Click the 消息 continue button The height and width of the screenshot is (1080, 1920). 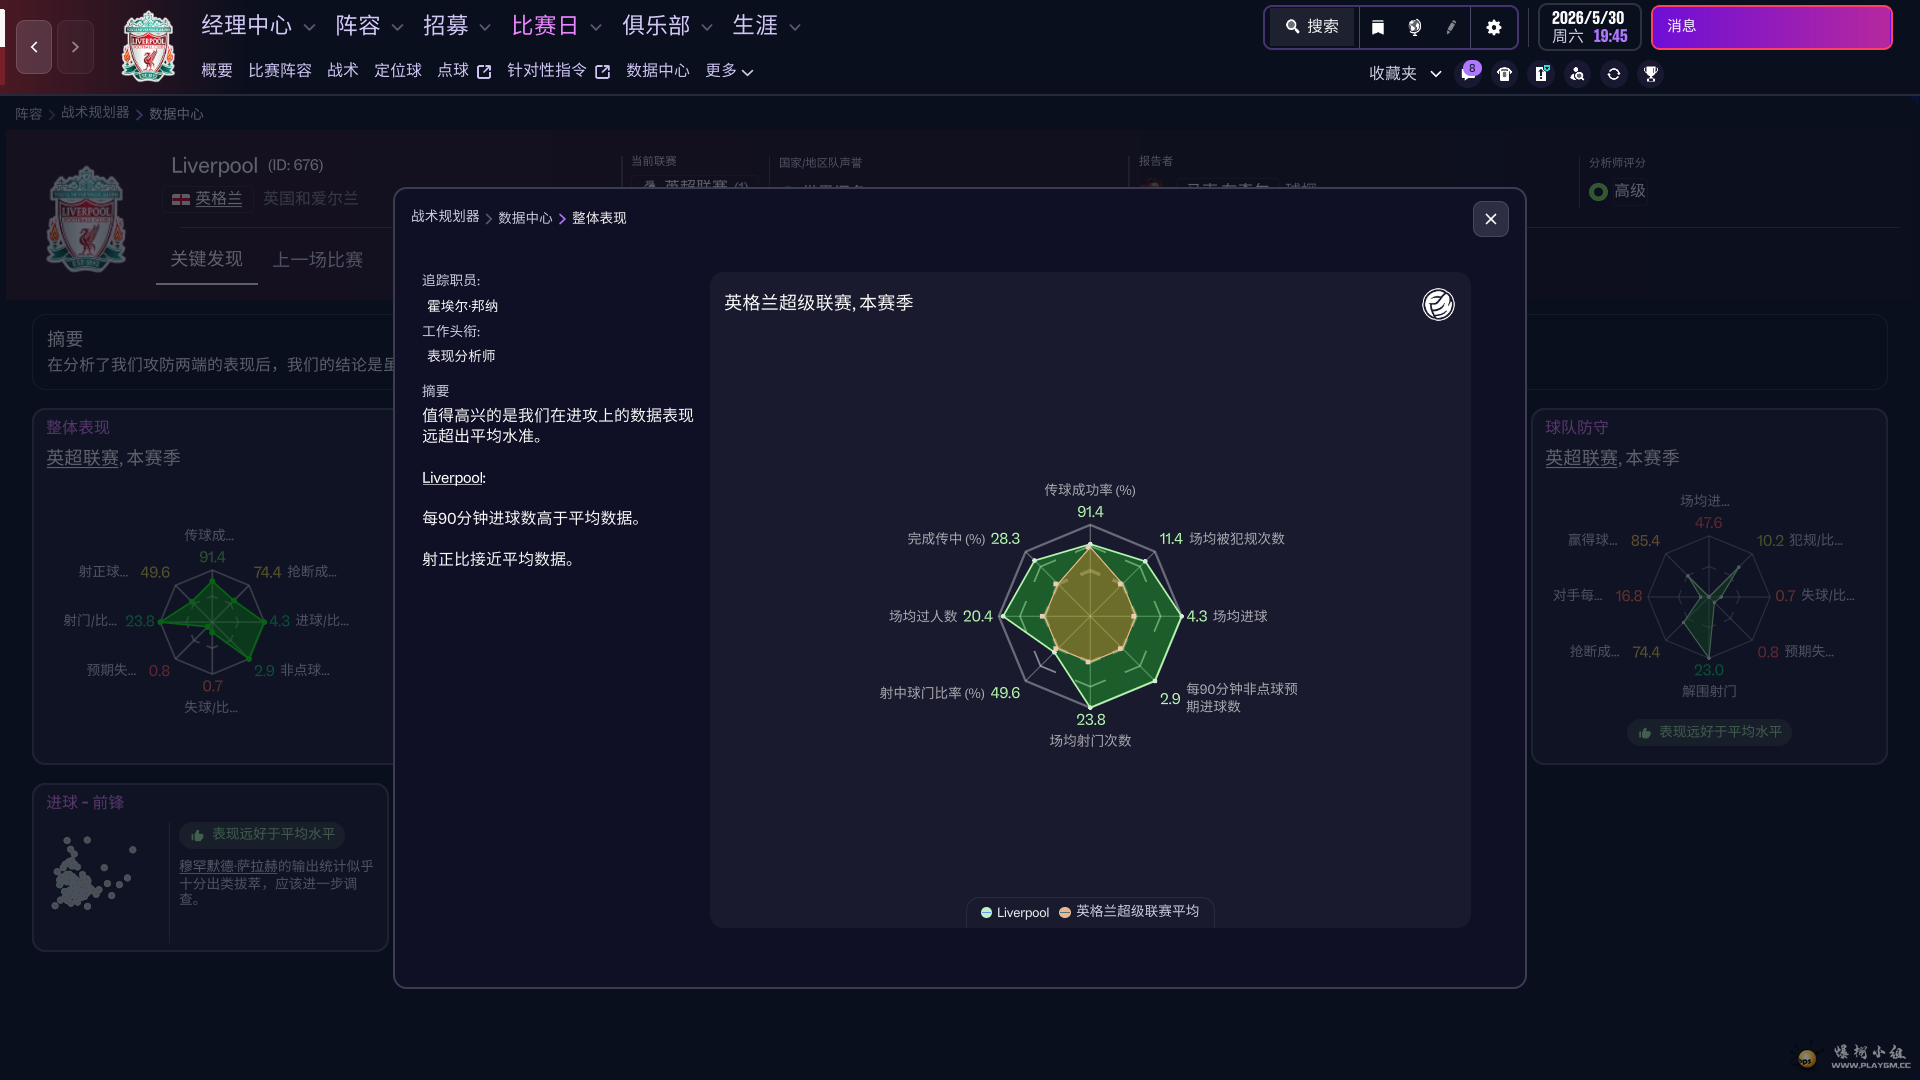(x=1771, y=27)
